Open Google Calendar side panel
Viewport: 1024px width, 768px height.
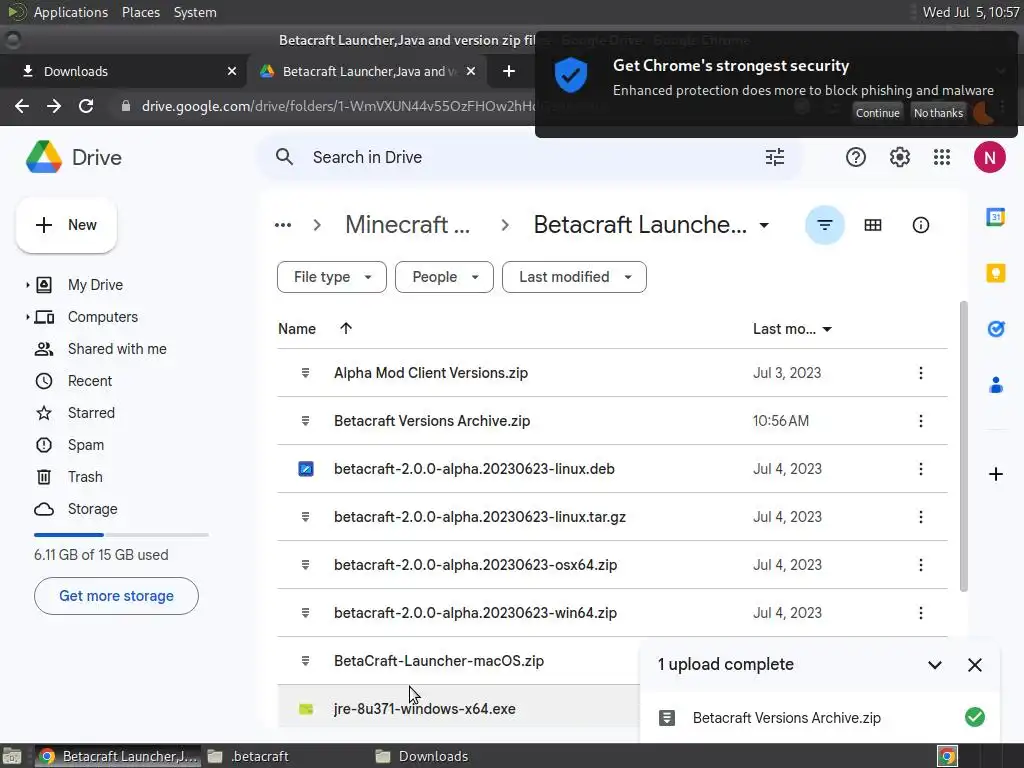995,217
